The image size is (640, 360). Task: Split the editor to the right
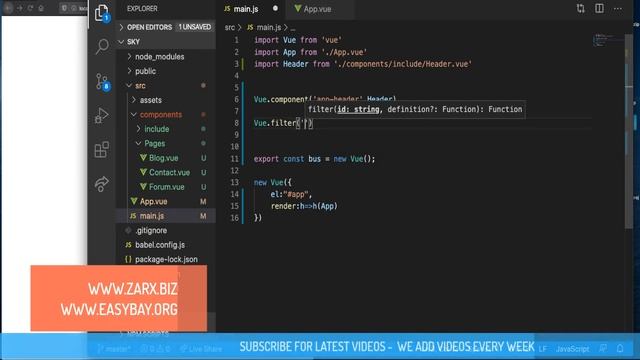coord(599,9)
